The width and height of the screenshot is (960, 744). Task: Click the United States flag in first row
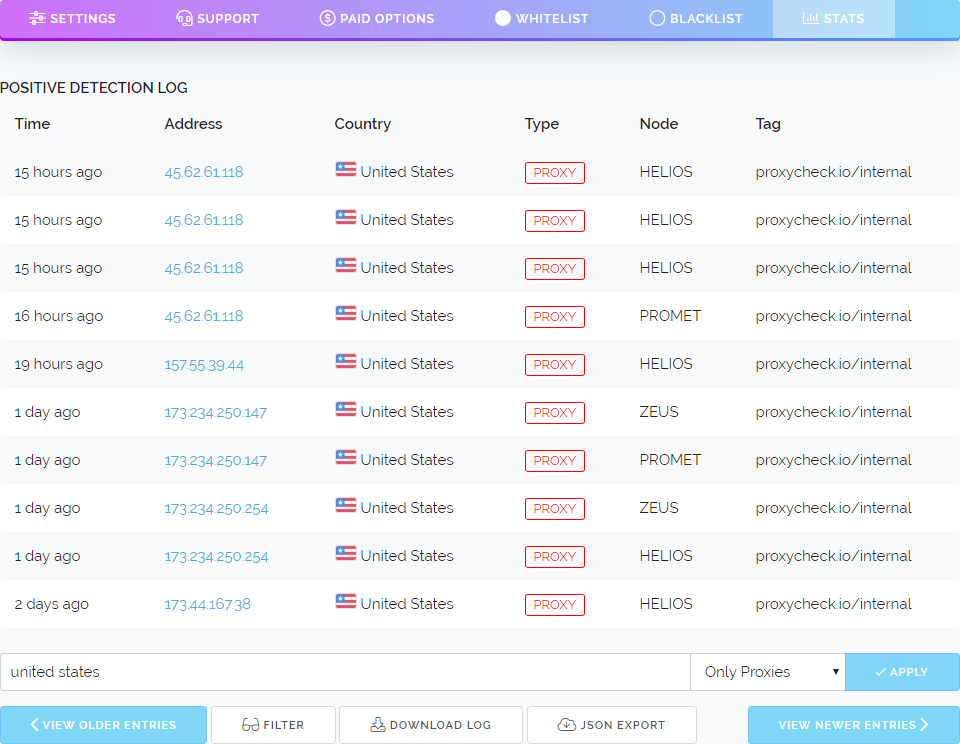coord(346,170)
